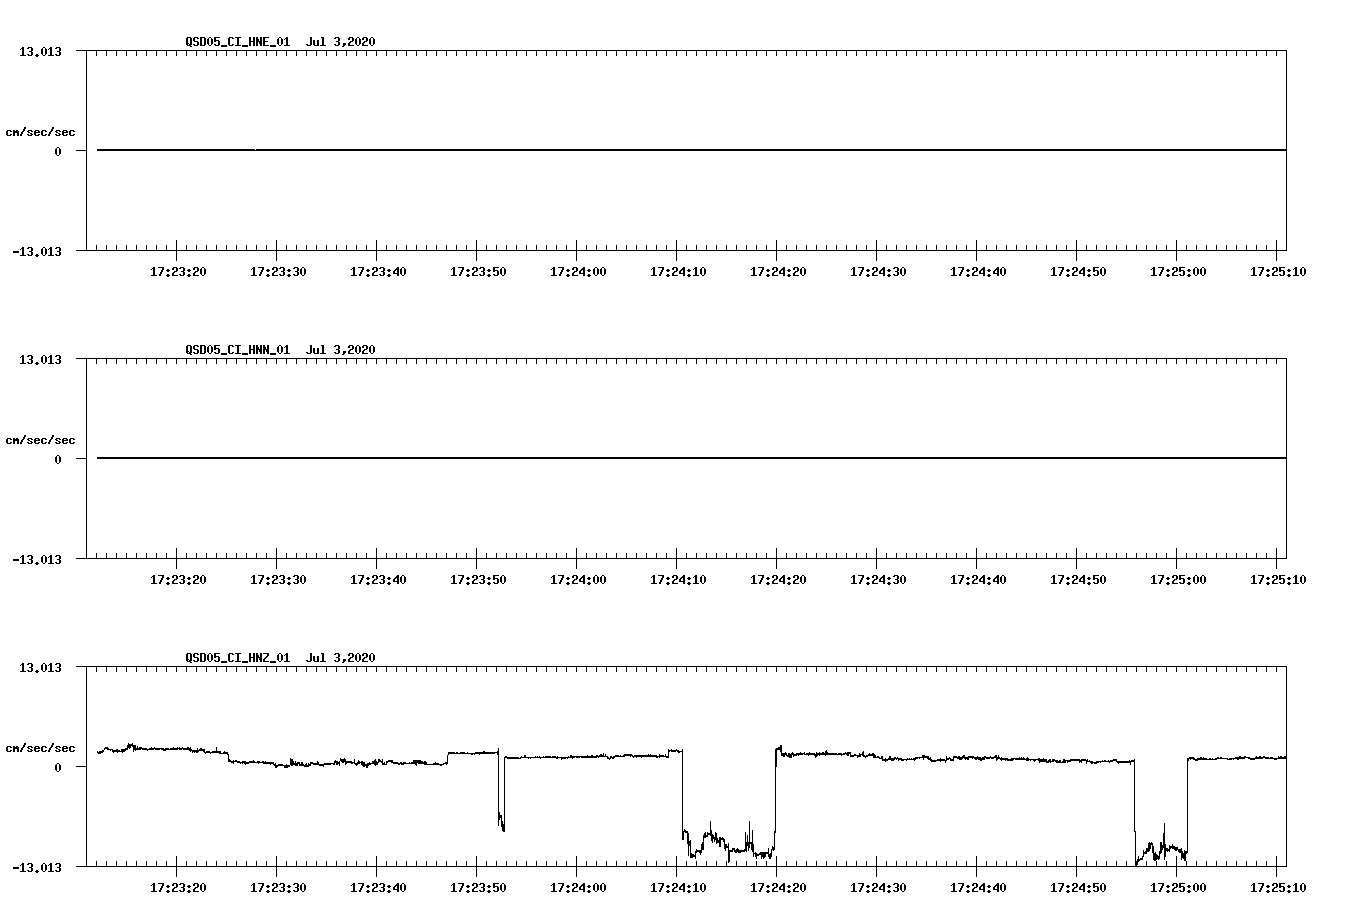Click 17:23:20 label under HNE plot
Screen dimensions: 1358x924
(x=178, y=272)
